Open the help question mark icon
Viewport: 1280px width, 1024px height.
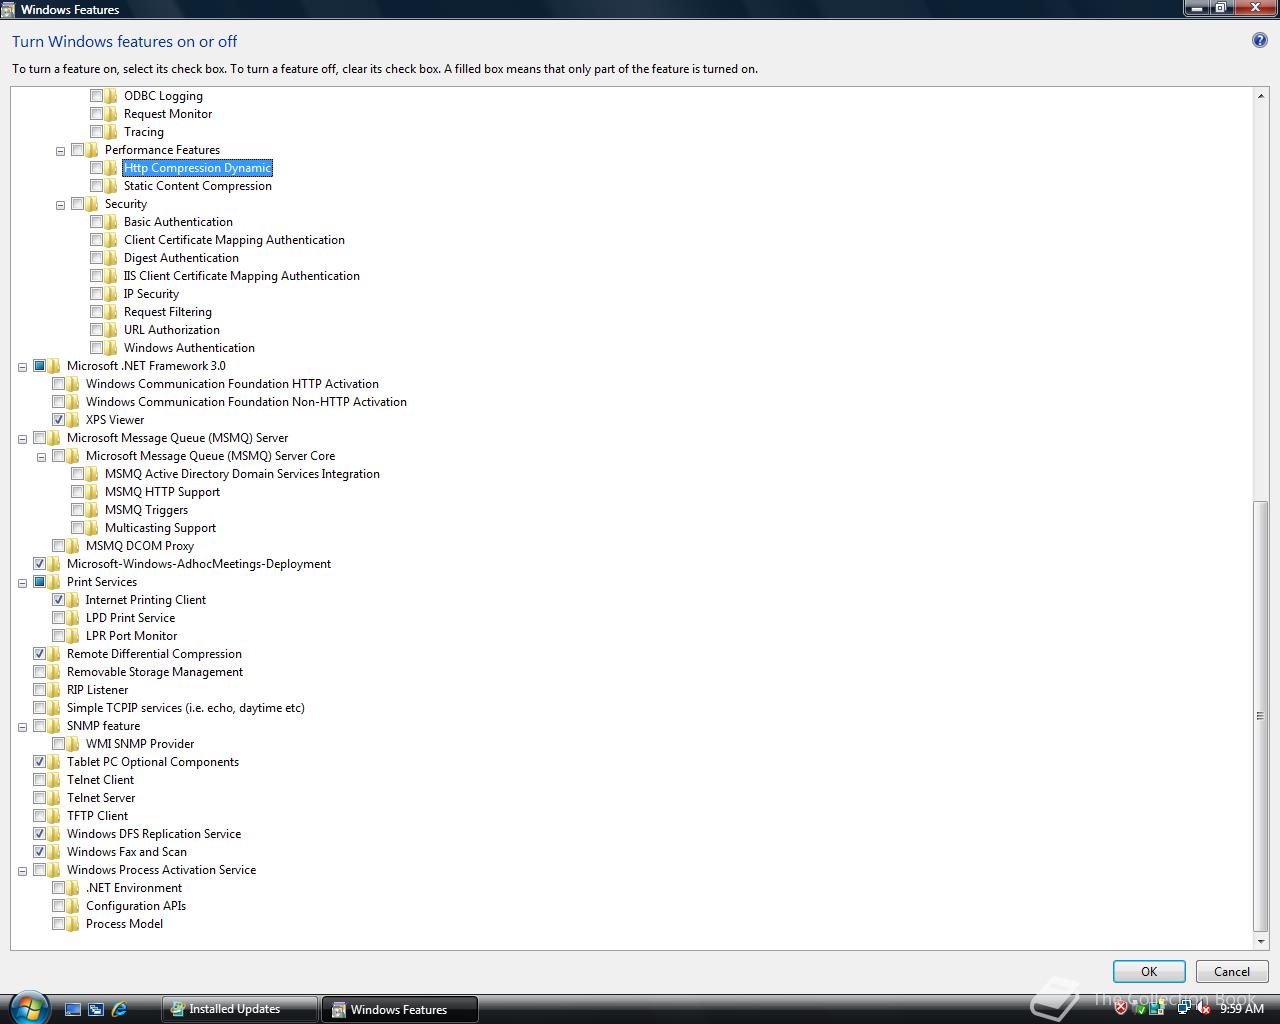coord(1260,41)
